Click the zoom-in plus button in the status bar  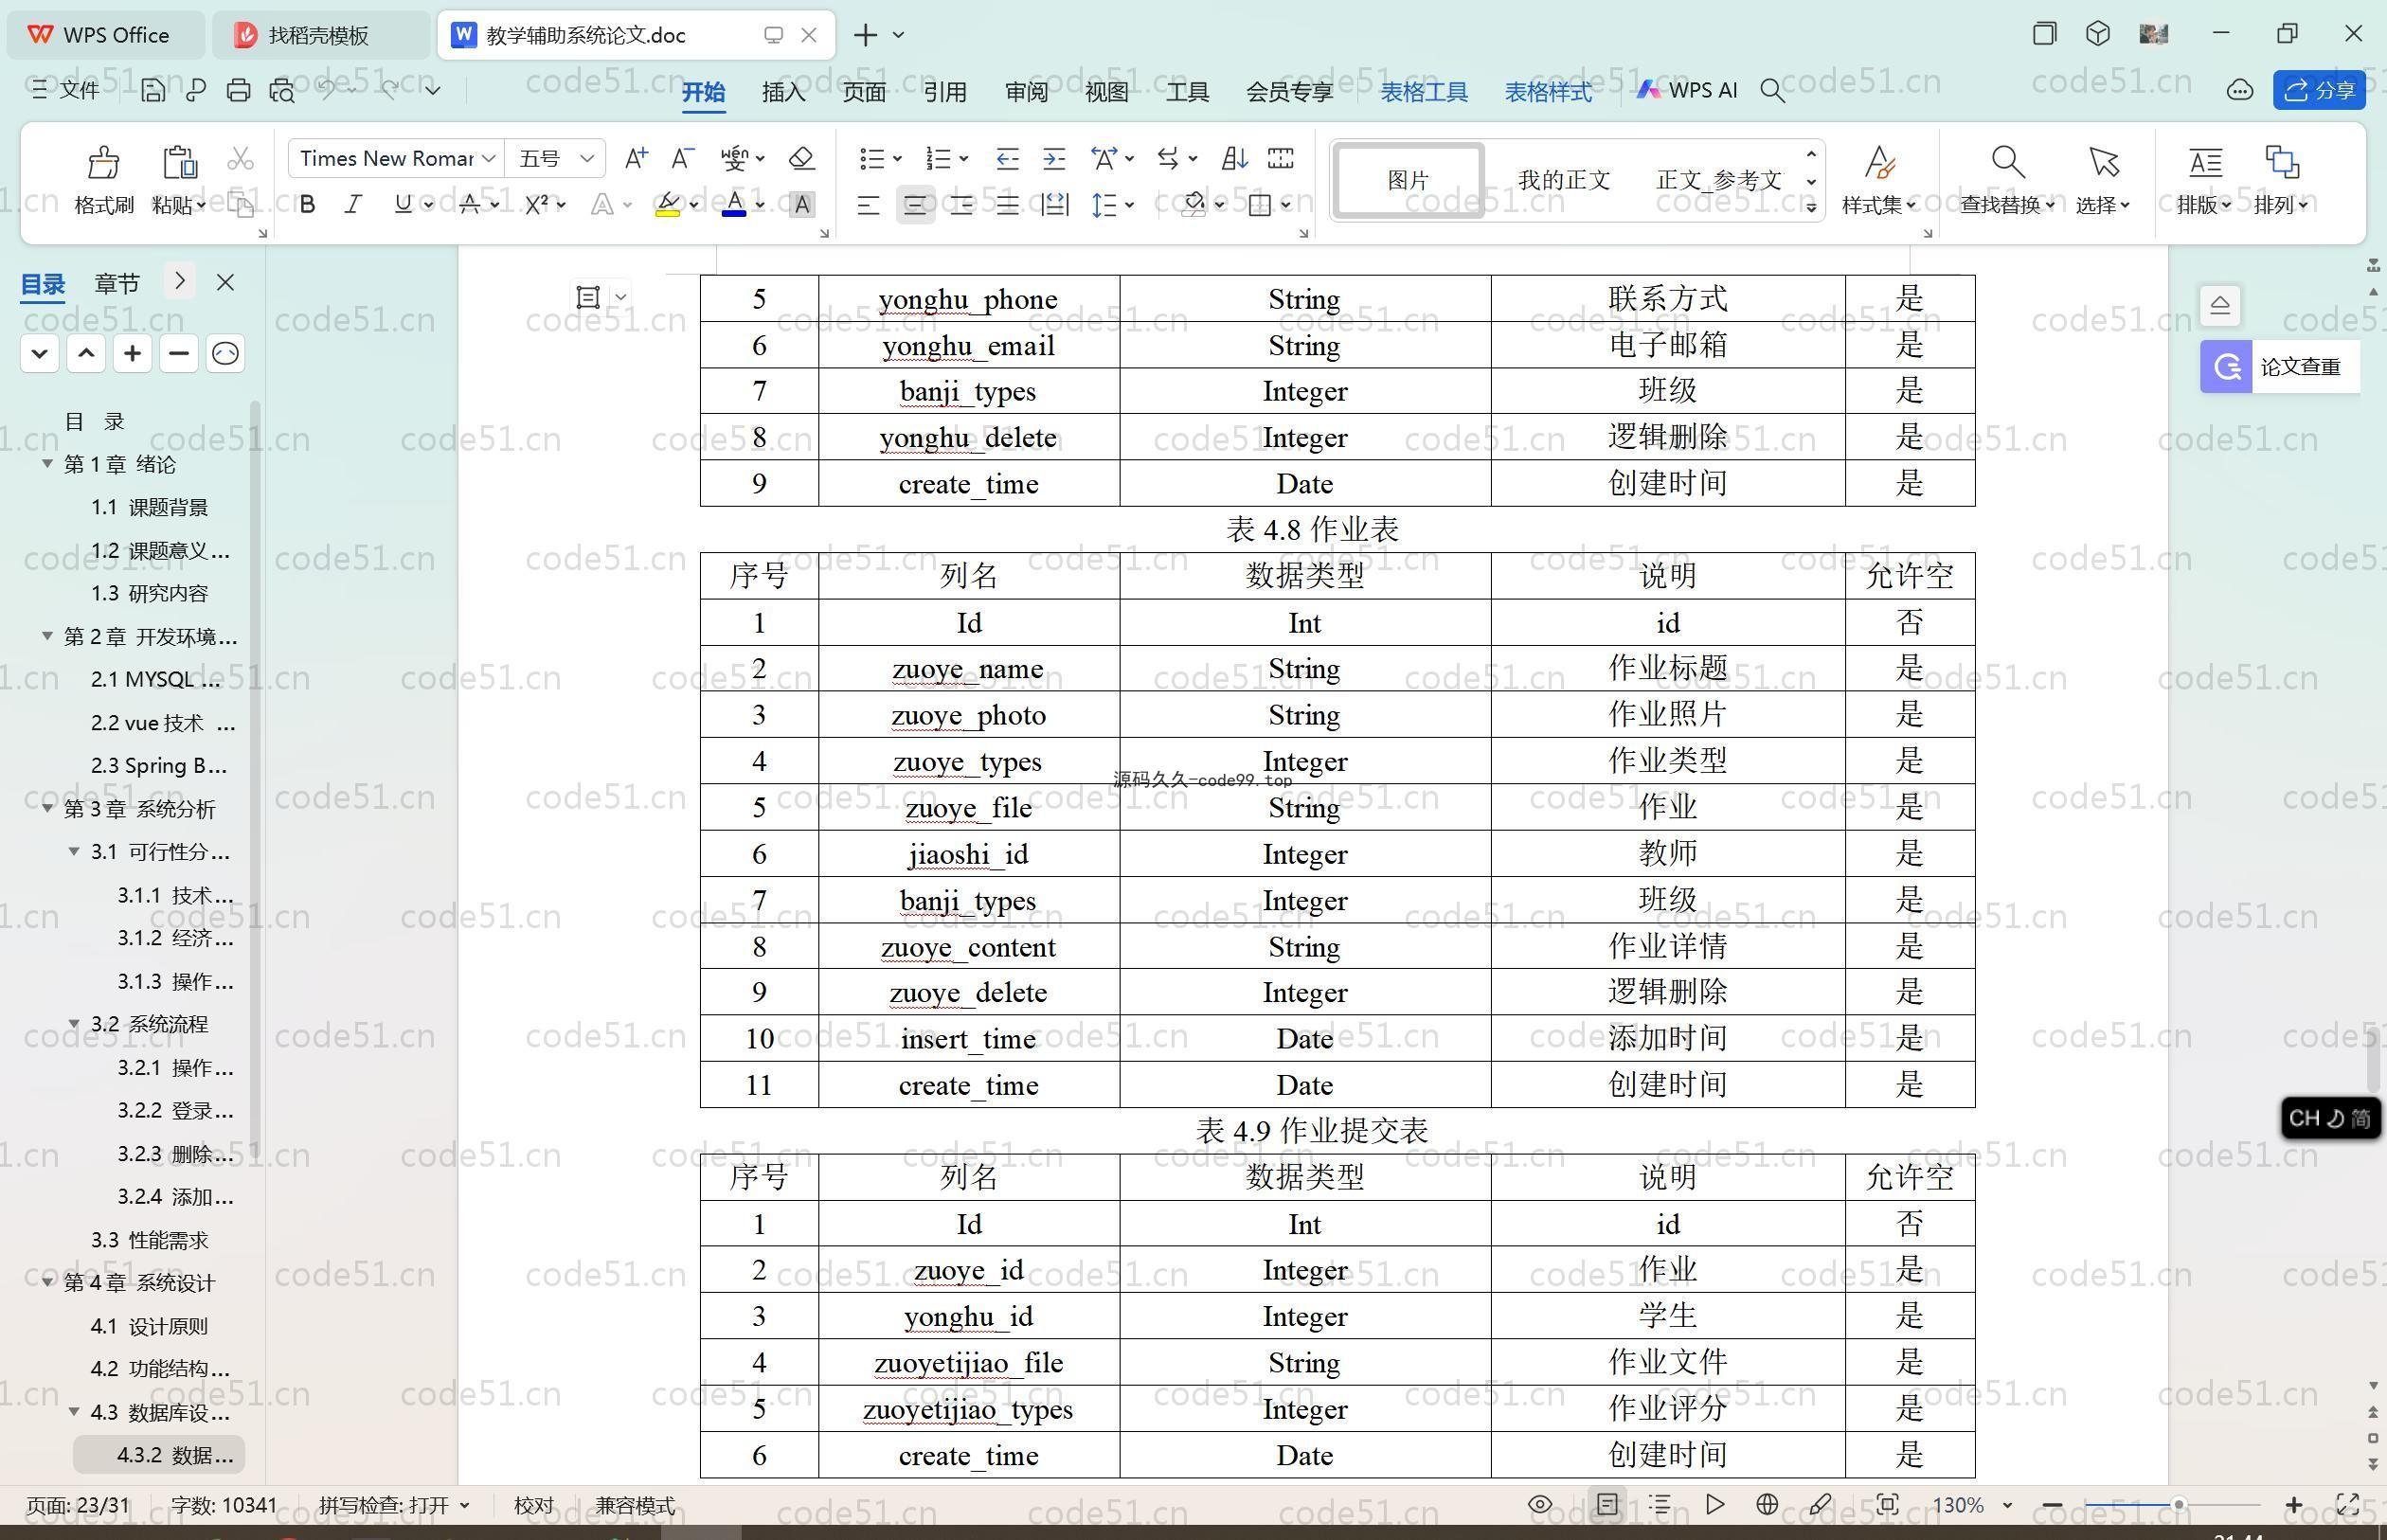(x=2294, y=1505)
